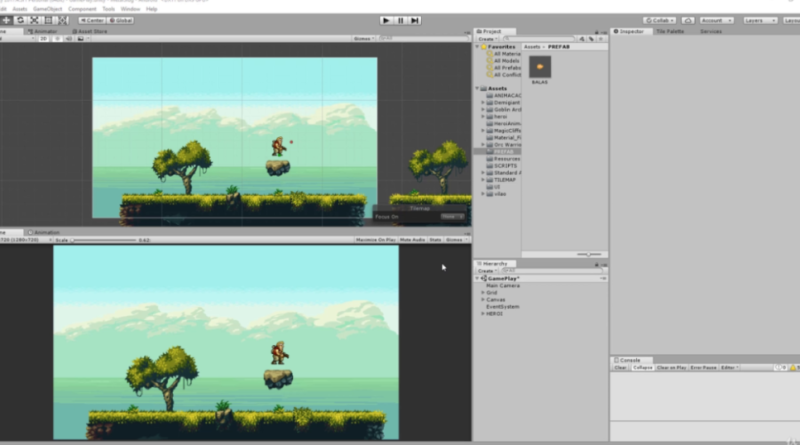Select the combined Transform tool

[x=63, y=20]
